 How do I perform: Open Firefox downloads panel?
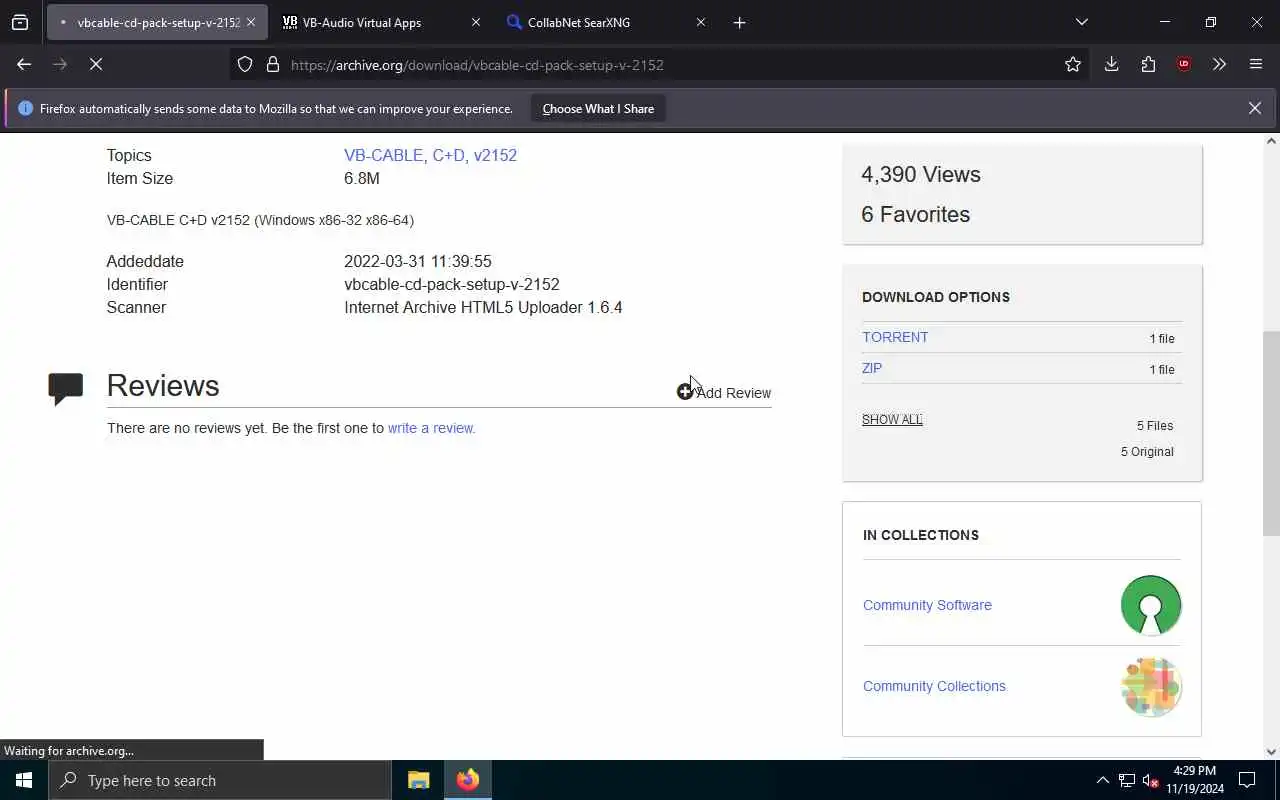[1111, 65]
